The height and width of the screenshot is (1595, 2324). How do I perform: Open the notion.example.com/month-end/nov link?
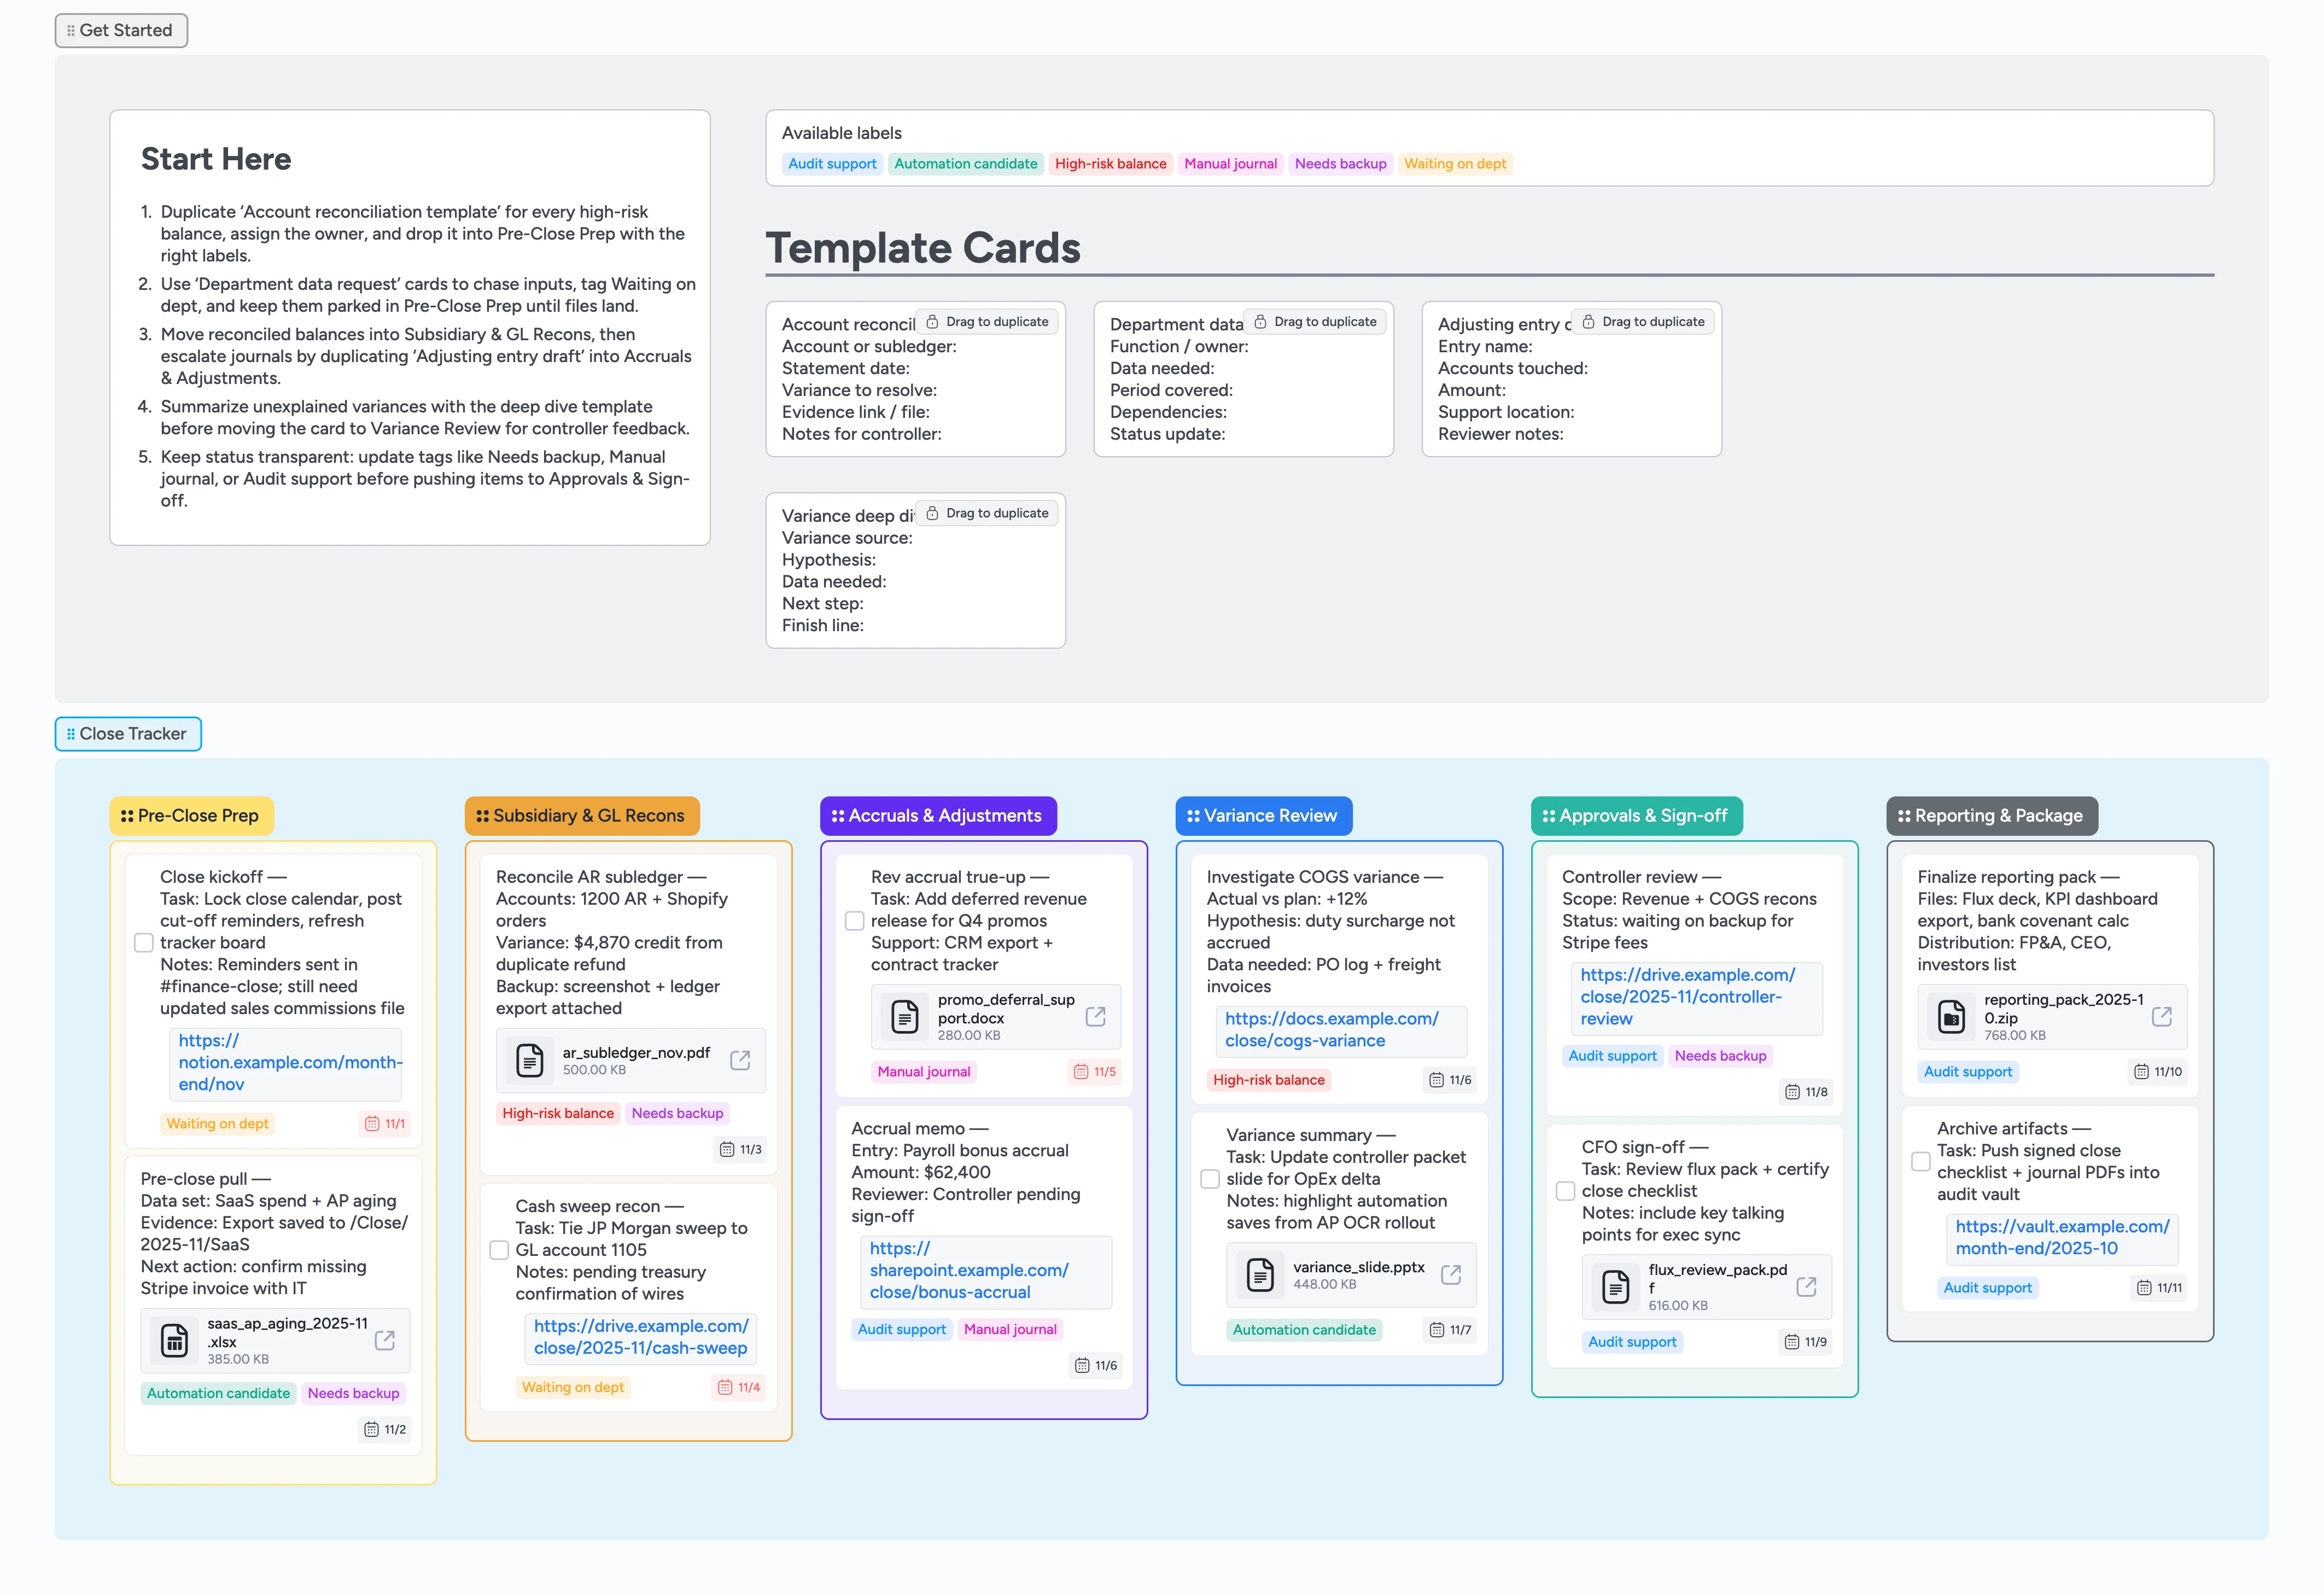point(286,1062)
